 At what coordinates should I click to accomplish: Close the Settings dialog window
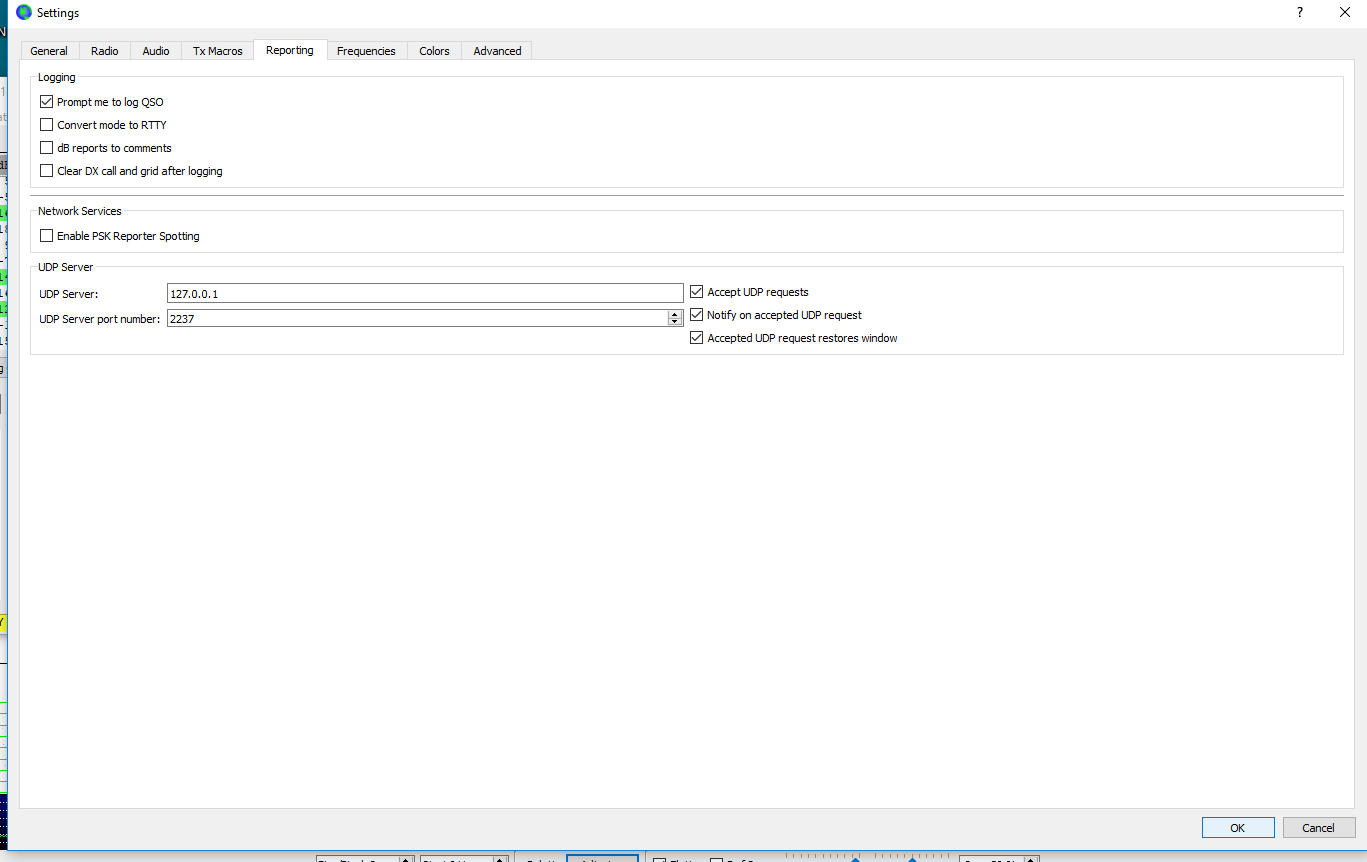[x=1345, y=13]
